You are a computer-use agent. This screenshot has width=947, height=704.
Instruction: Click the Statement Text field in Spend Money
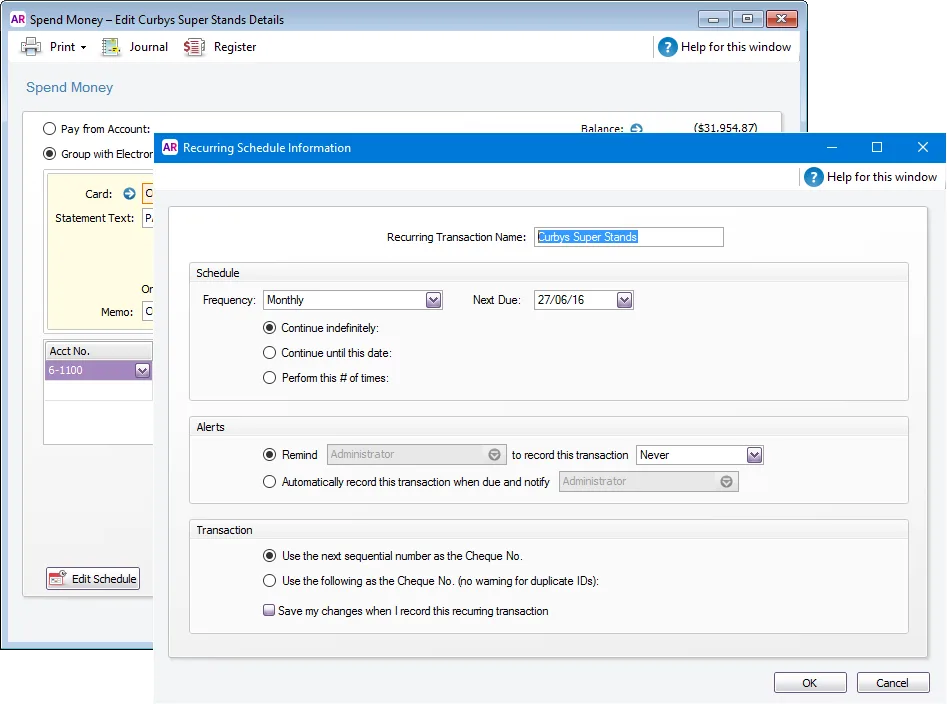click(148, 218)
